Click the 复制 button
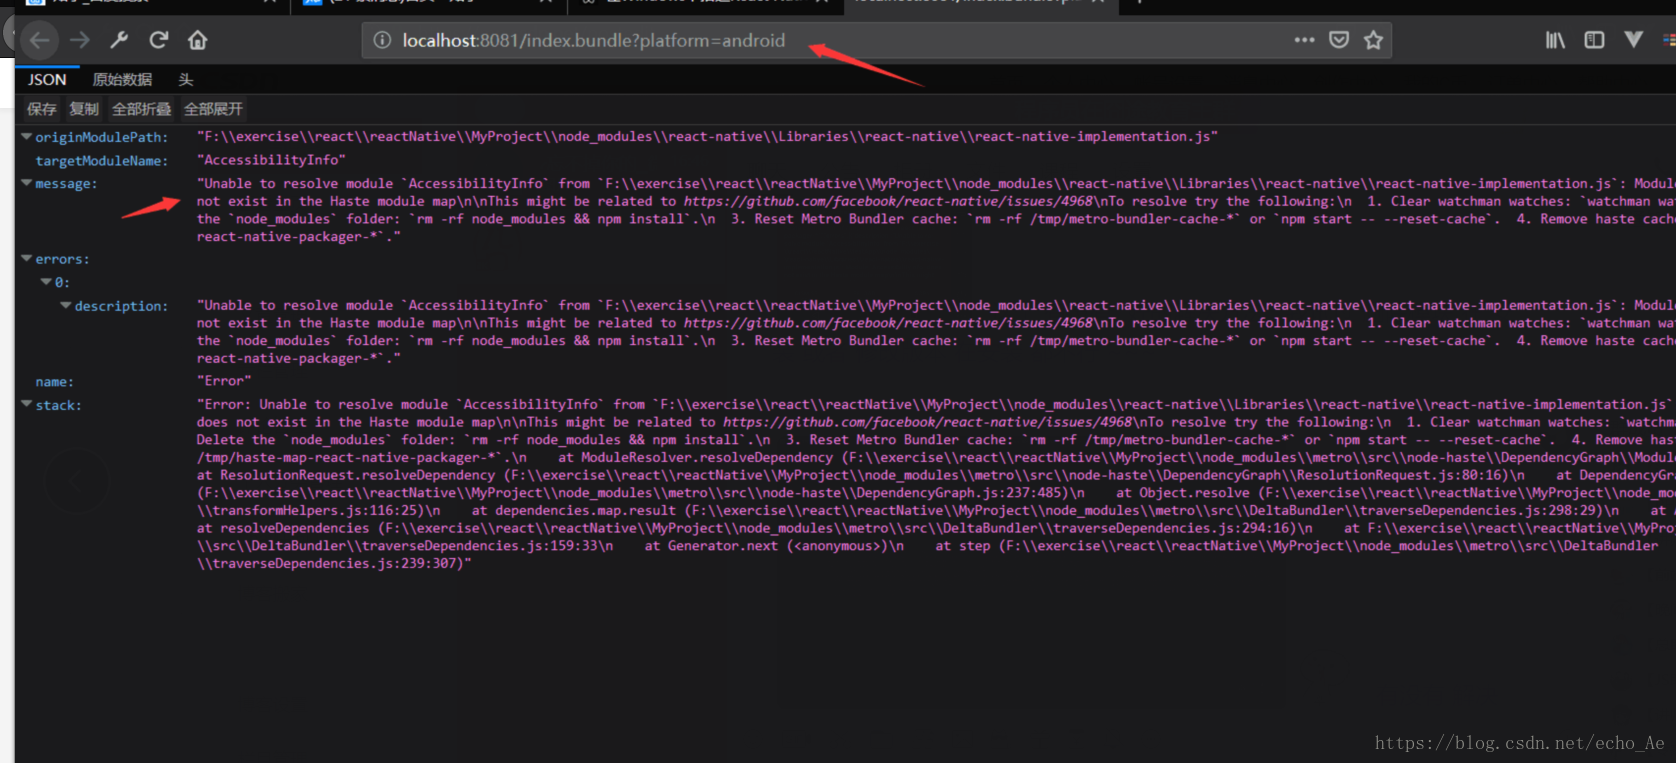The width and height of the screenshot is (1676, 763). pos(84,109)
